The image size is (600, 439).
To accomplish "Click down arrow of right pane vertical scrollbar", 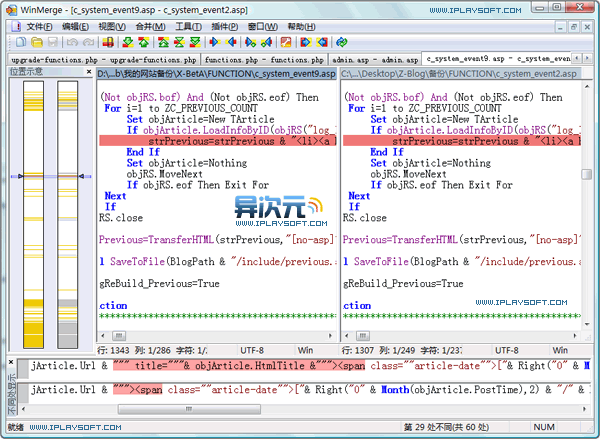I will click(x=587, y=324).
